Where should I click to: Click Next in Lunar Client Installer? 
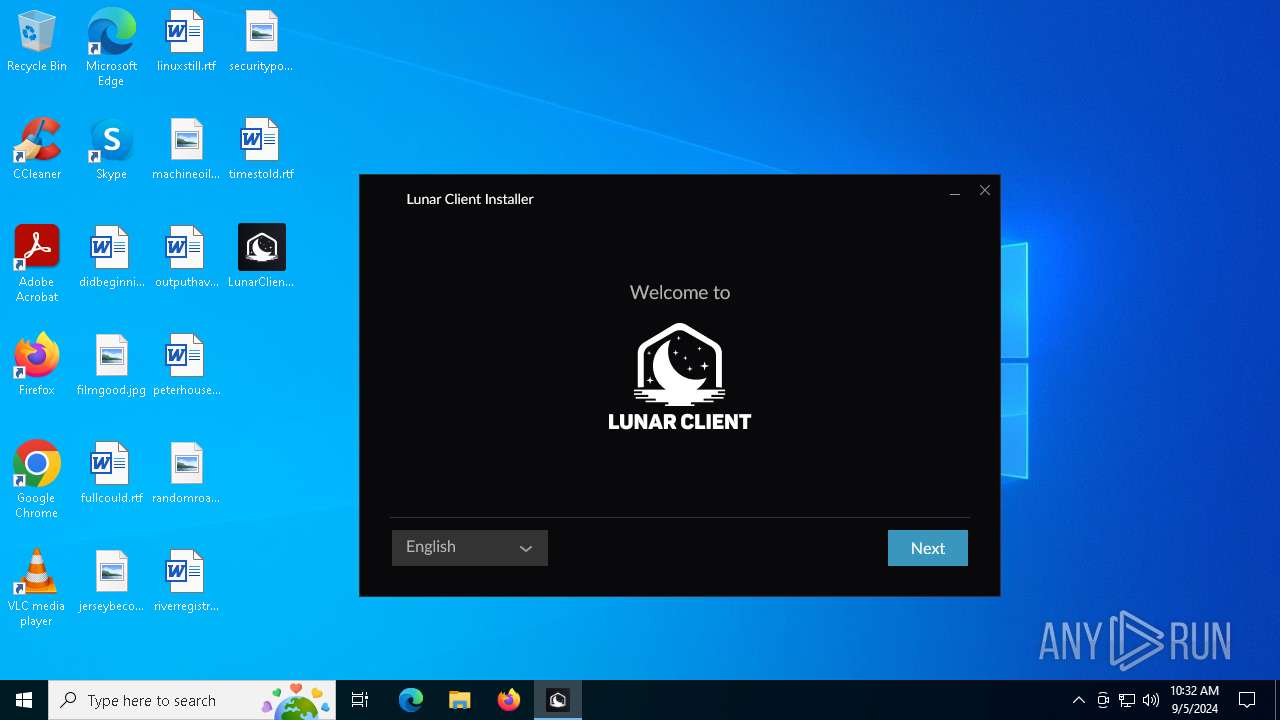click(x=927, y=548)
